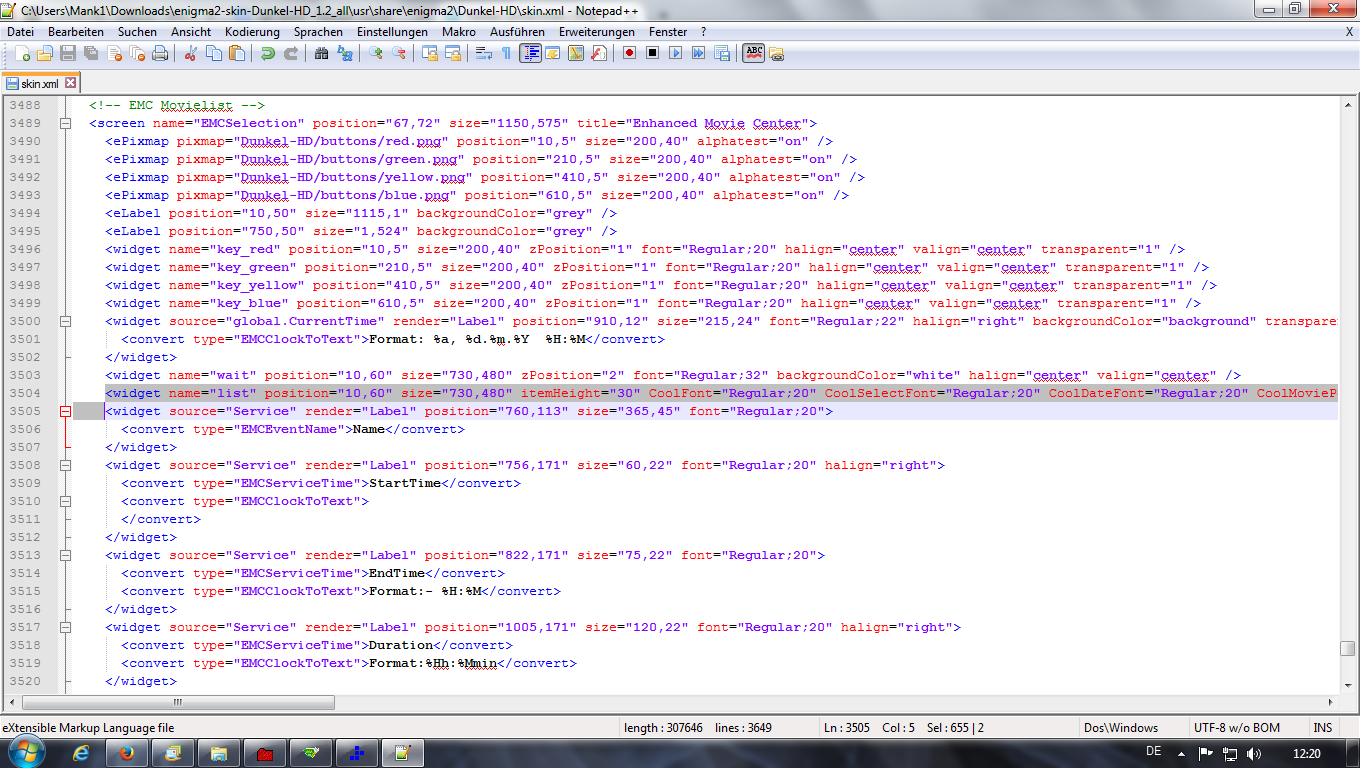Save the current recorded macro icon

721,53
